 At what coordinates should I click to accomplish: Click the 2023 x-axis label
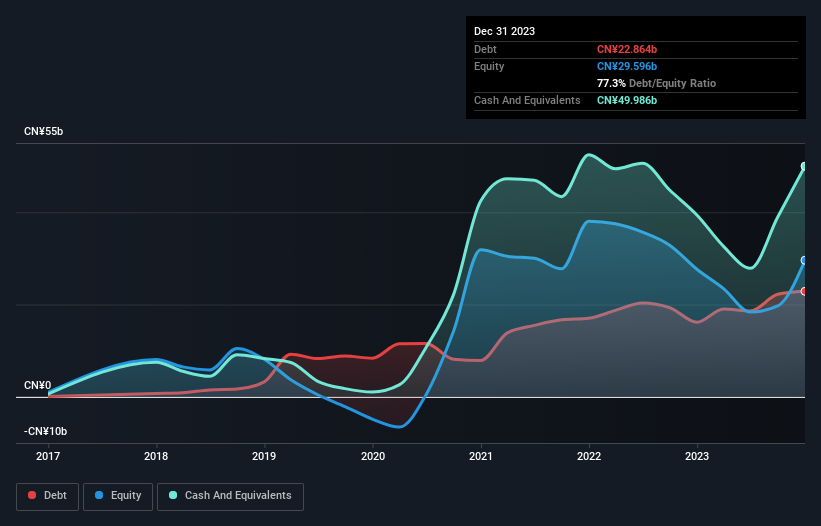tap(697, 456)
